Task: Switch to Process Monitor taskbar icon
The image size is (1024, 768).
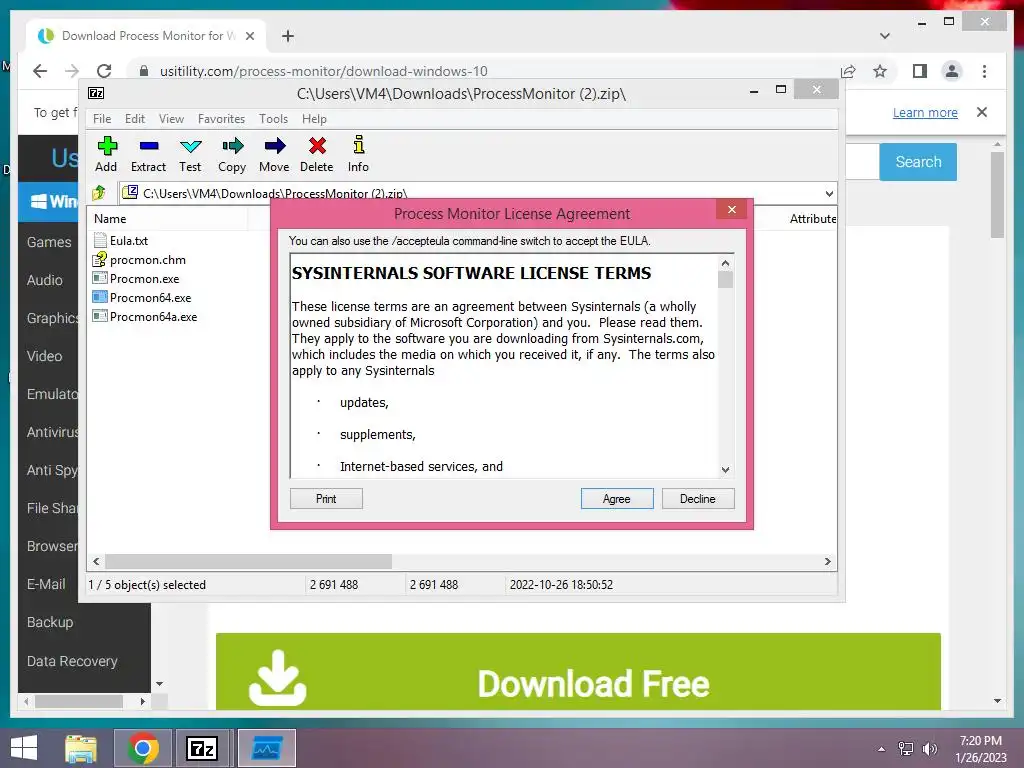Action: pos(266,748)
